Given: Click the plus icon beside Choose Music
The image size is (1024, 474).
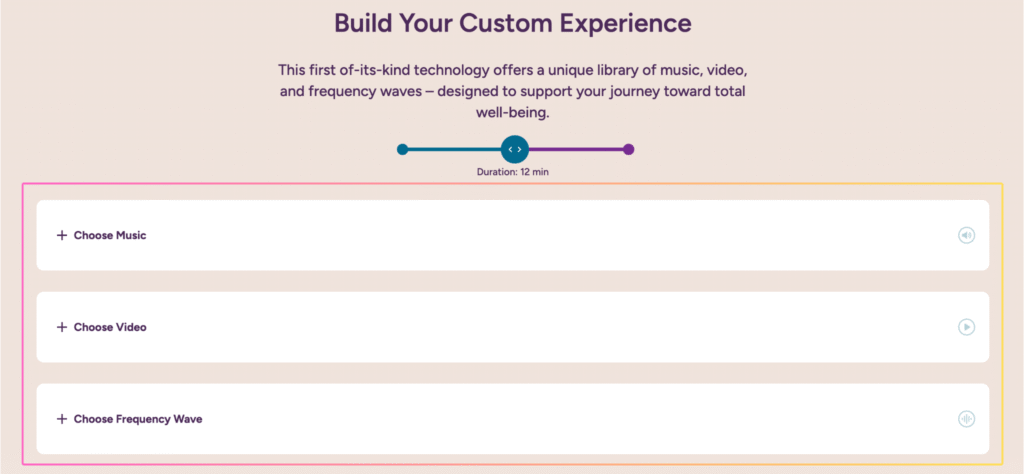Looking at the screenshot, I should tap(62, 235).
